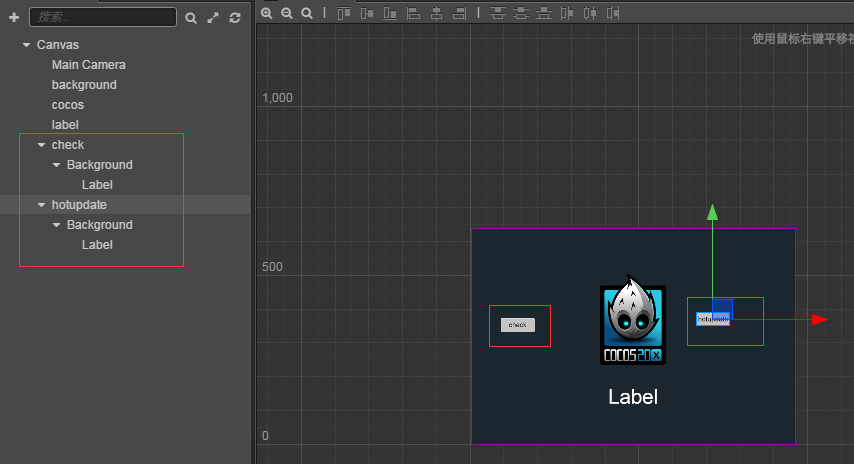Align selected nodes to right edge
This screenshot has height=464, width=854.
(460, 13)
